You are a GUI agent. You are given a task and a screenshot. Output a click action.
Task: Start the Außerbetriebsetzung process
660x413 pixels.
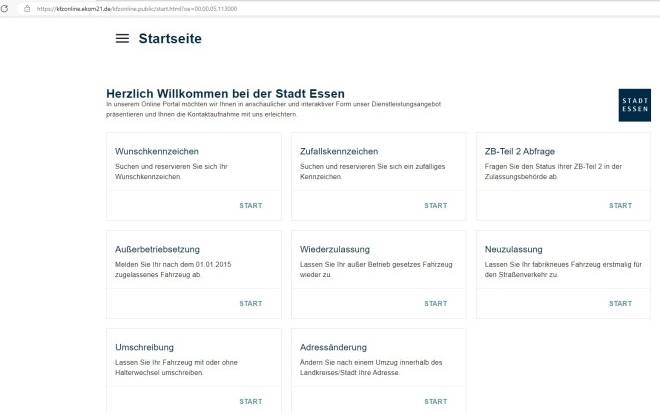[x=250, y=303]
